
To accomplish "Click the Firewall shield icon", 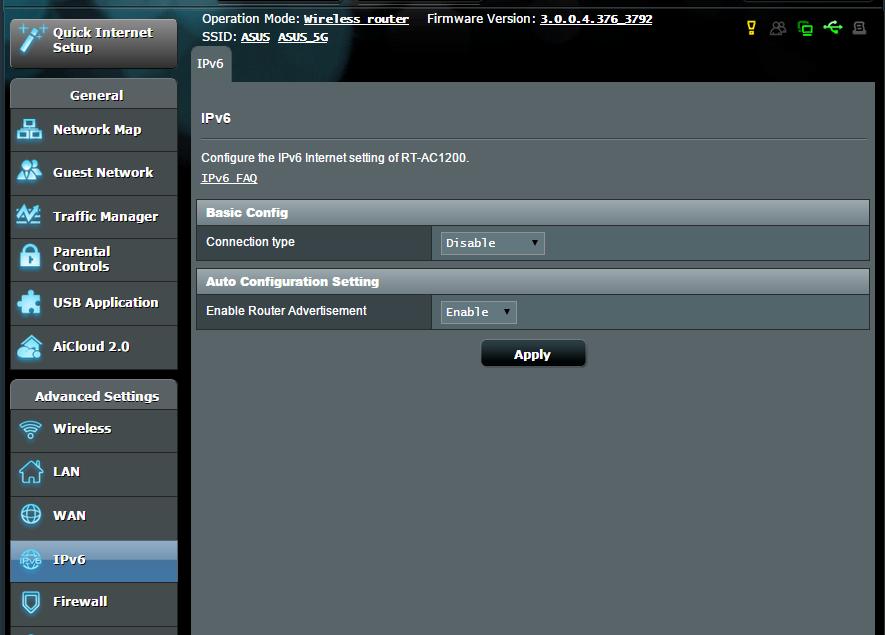I will point(30,602).
